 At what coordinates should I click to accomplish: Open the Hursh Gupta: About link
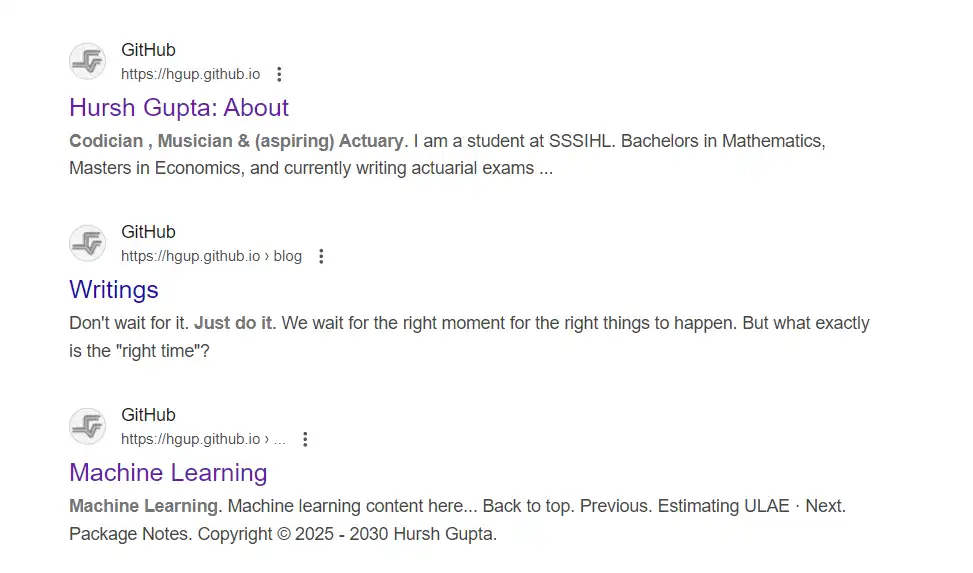(179, 107)
